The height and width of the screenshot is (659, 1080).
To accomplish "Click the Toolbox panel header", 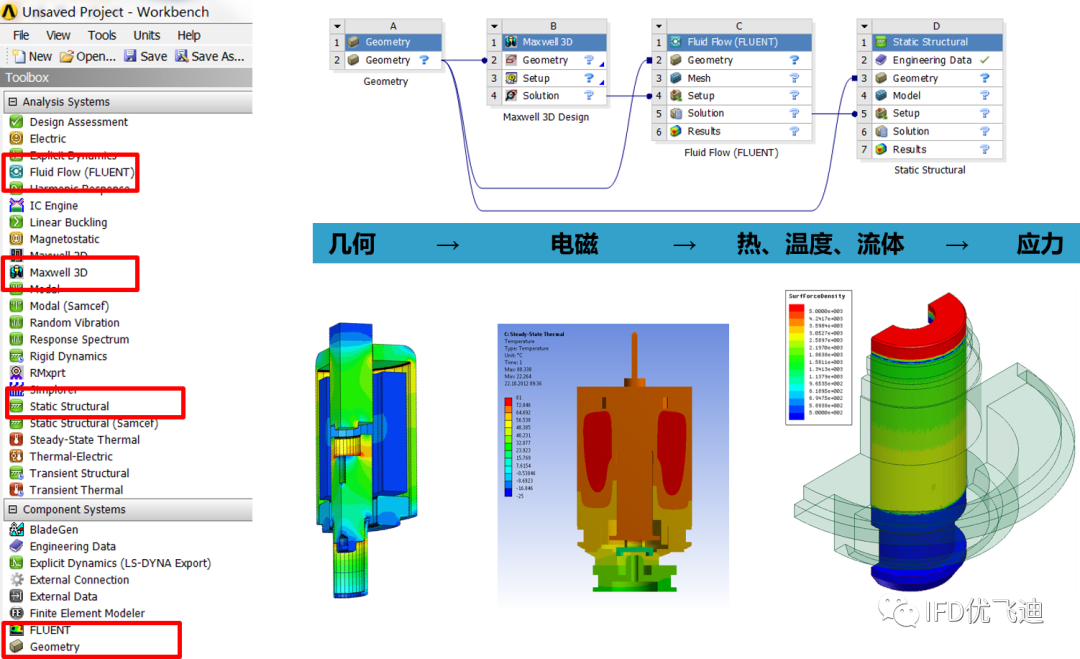I will pyautogui.click(x=126, y=78).
